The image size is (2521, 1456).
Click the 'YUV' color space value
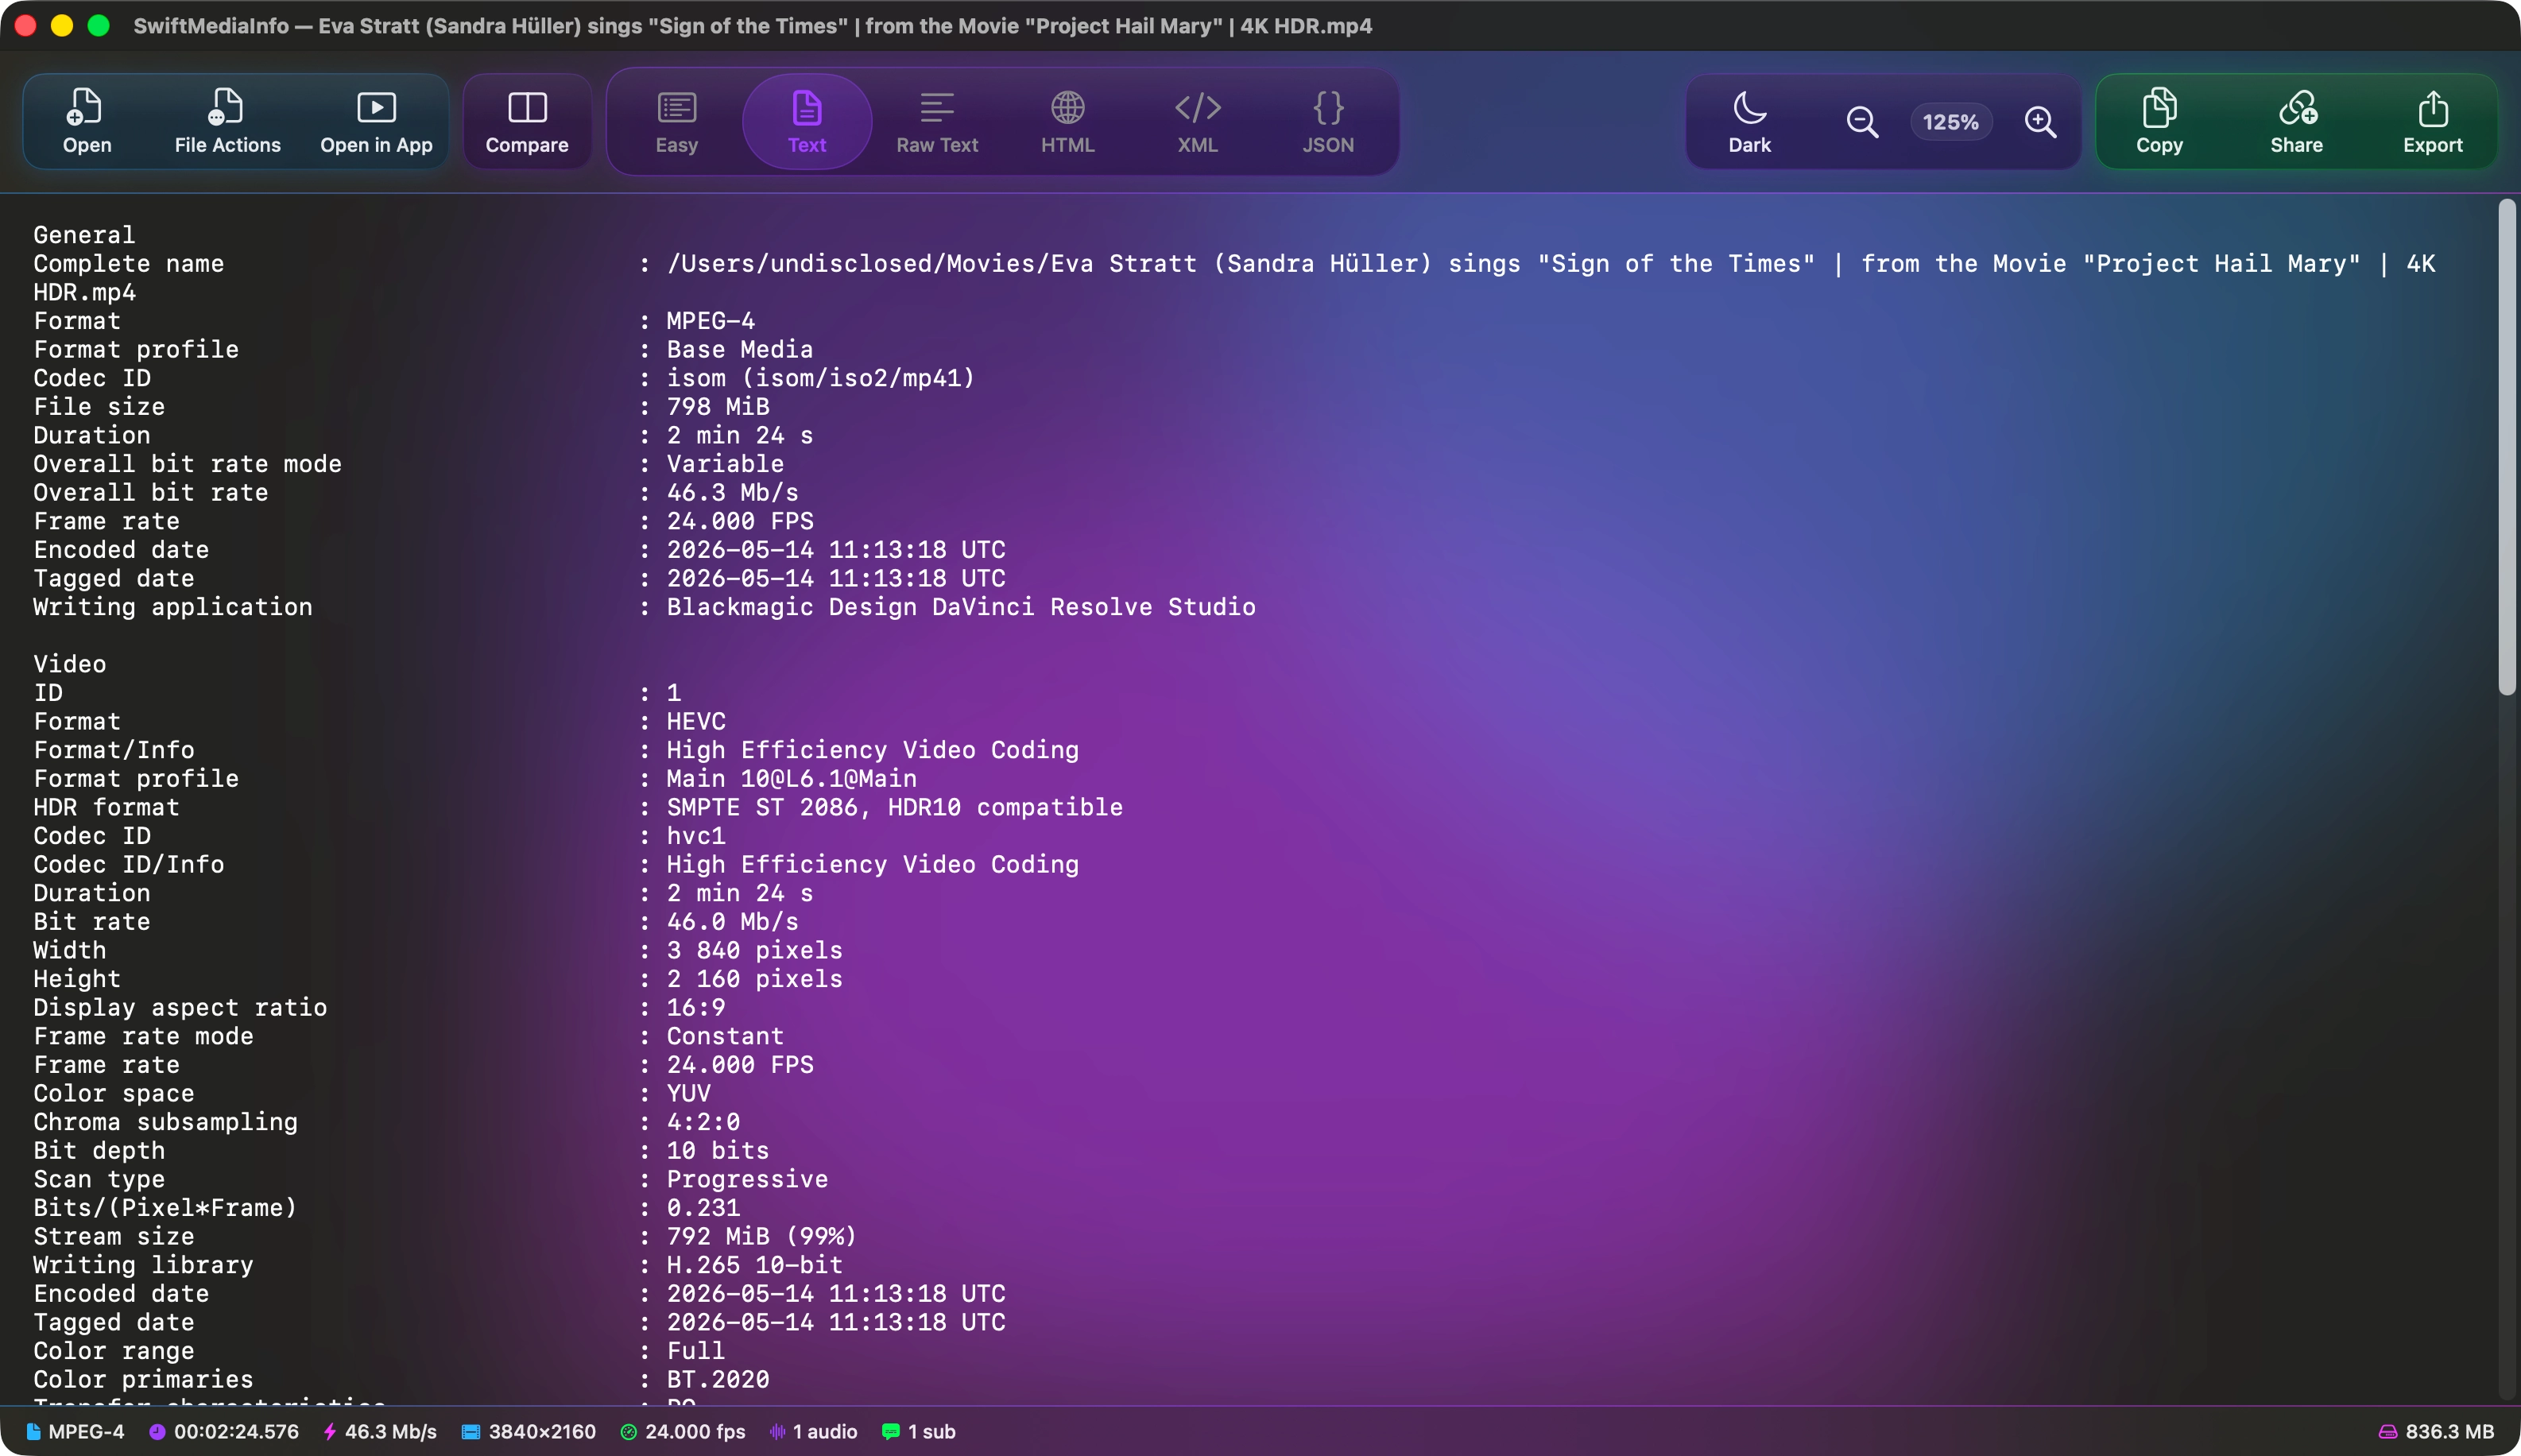pyautogui.click(x=689, y=1094)
